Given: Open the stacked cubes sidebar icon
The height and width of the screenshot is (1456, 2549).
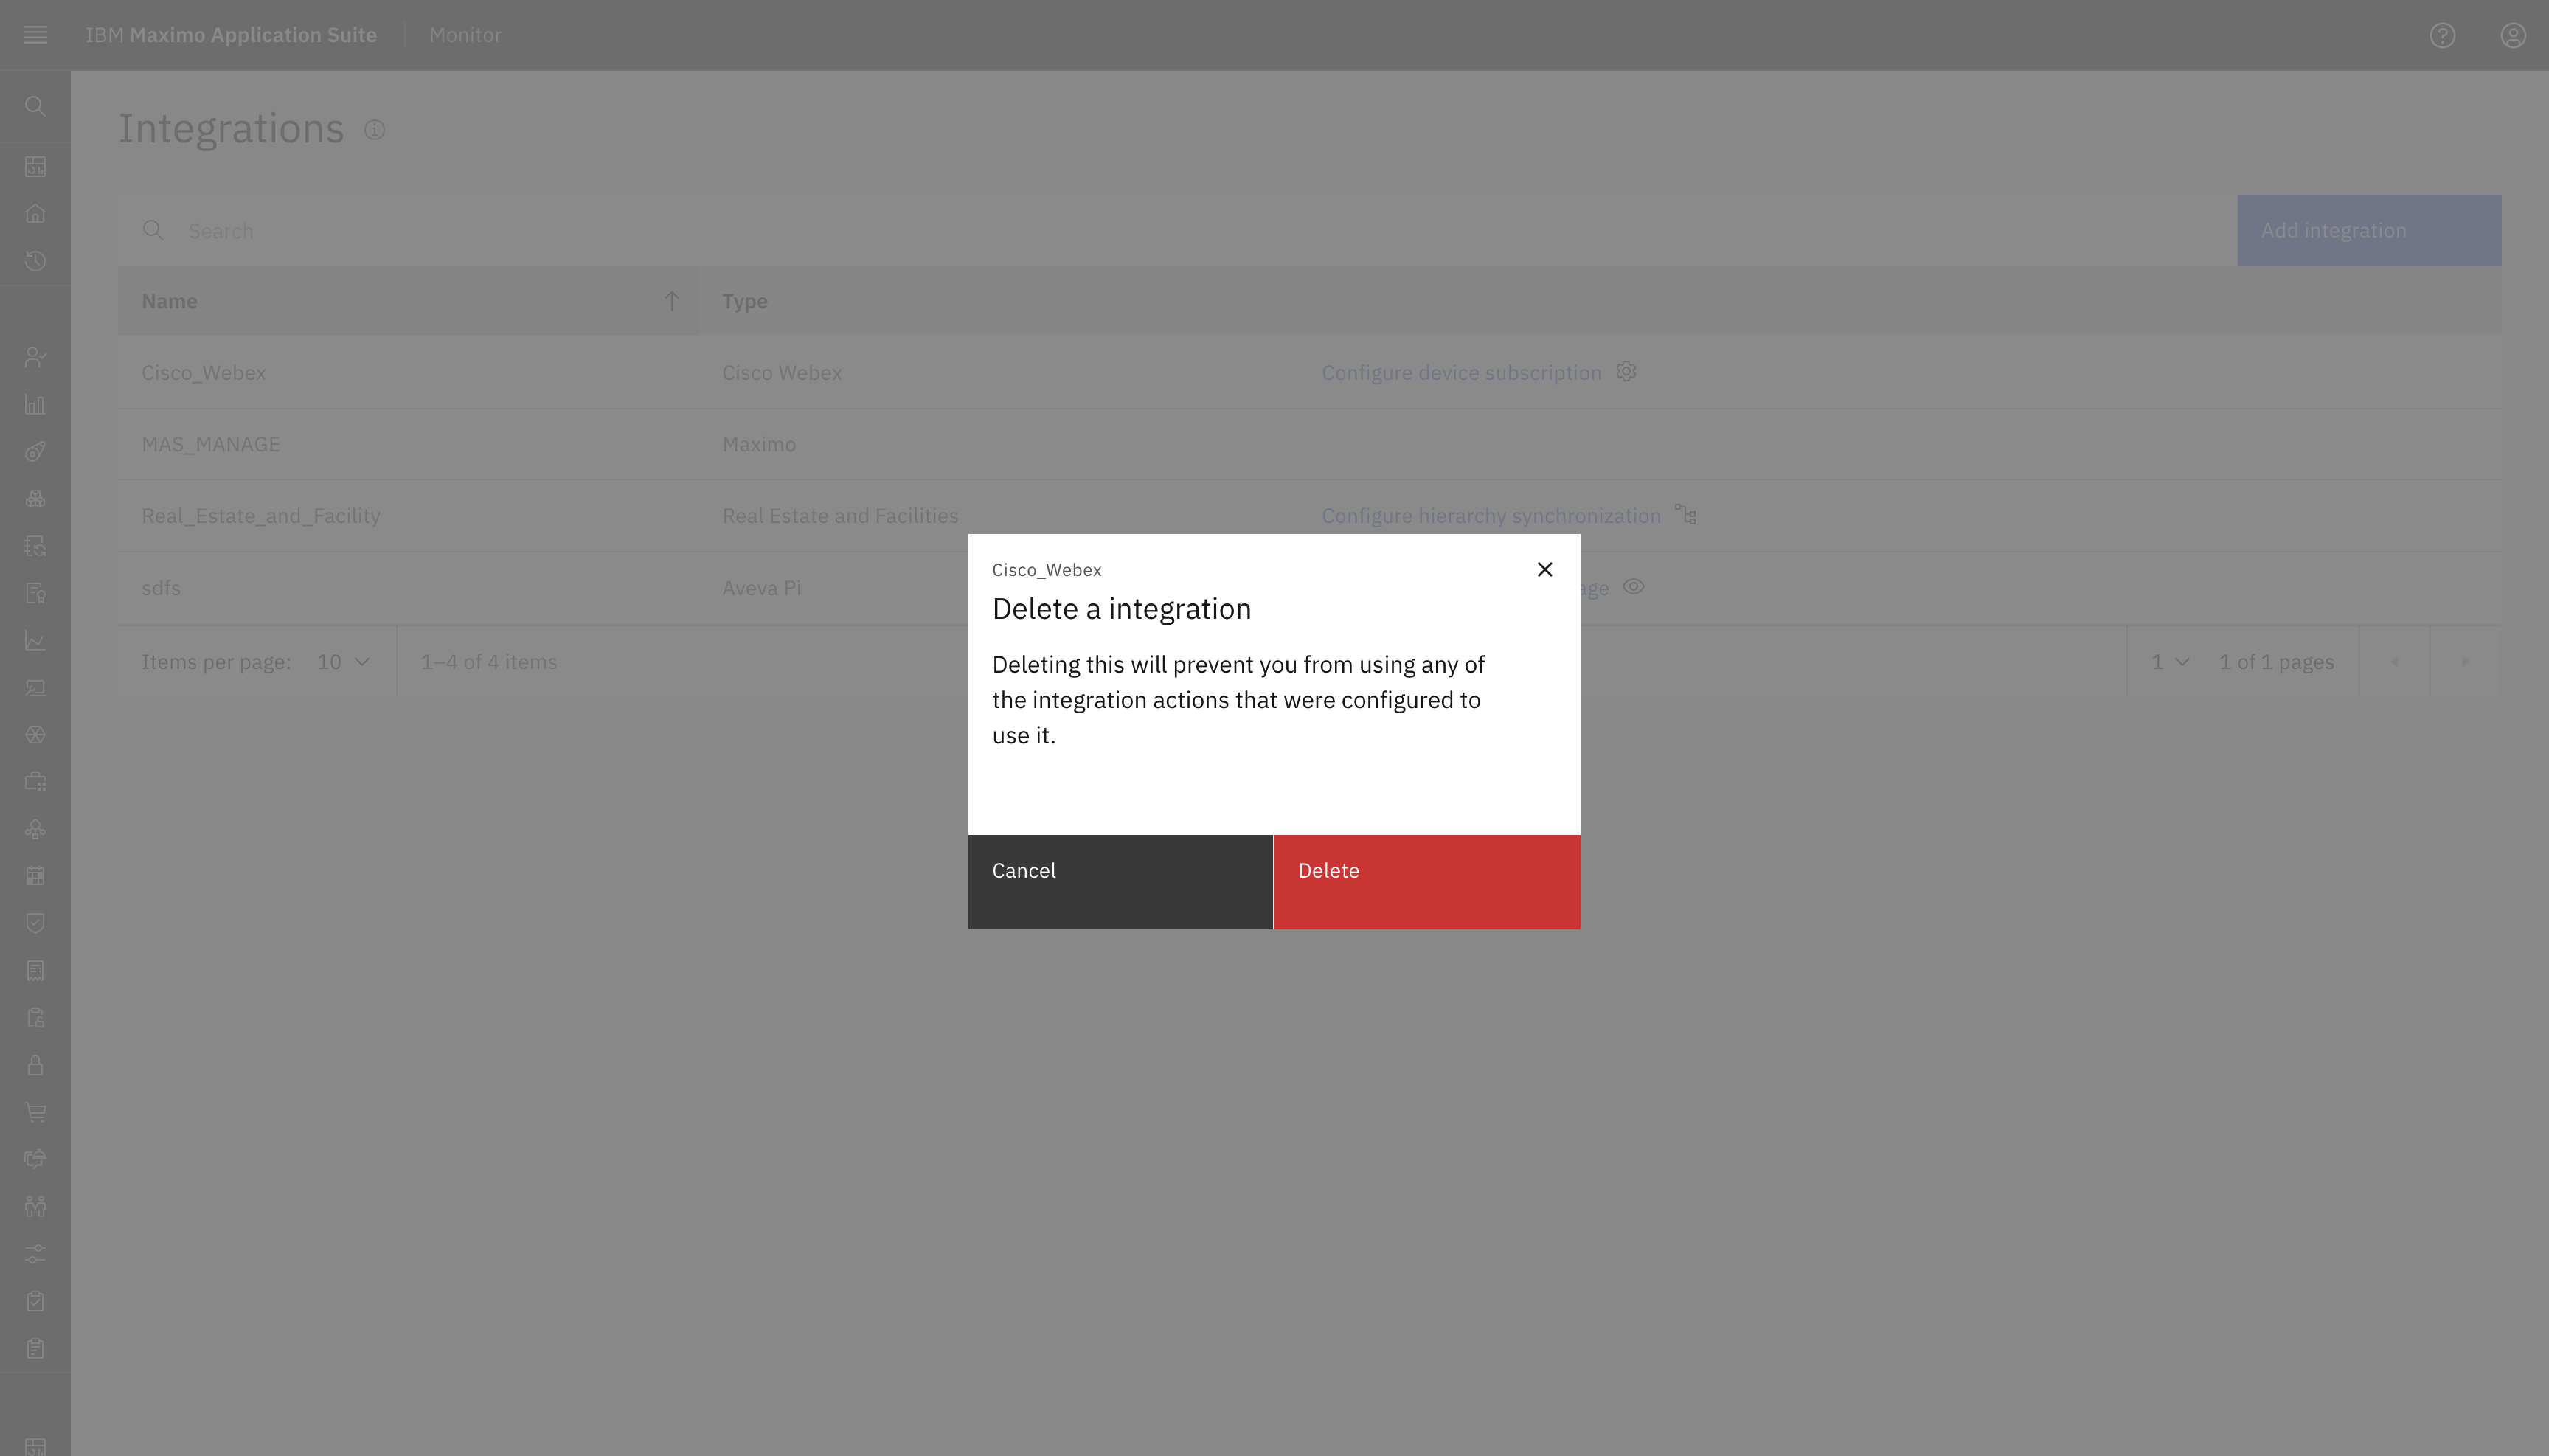Looking at the screenshot, I should click(35, 499).
